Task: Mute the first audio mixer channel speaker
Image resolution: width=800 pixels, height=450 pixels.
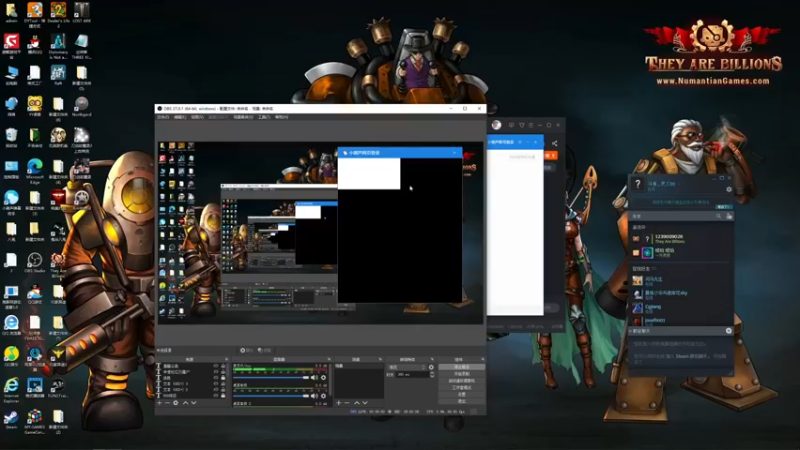Action: point(314,378)
